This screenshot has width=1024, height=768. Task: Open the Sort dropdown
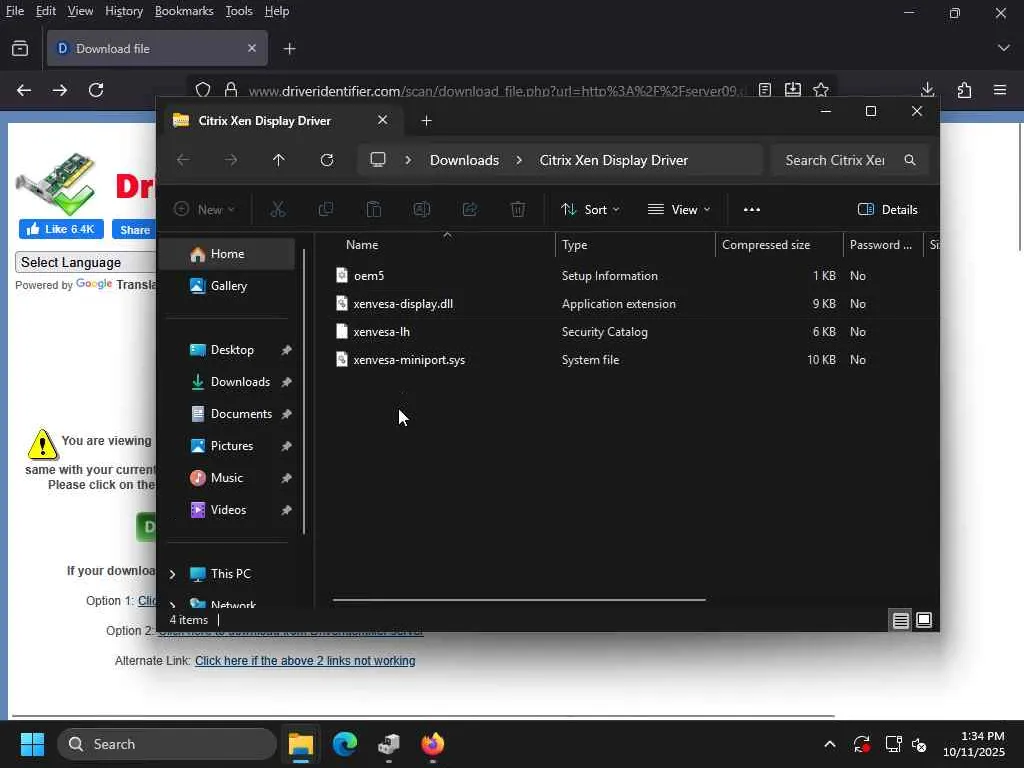(x=590, y=210)
